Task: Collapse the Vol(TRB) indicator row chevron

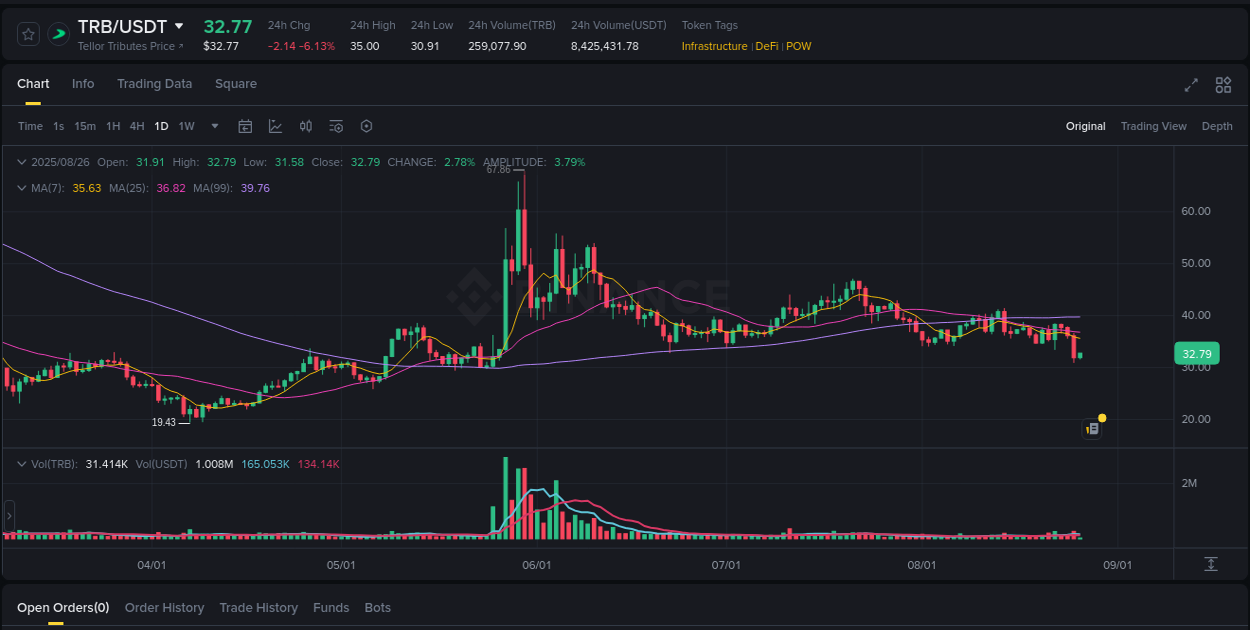Action: click(x=22, y=463)
